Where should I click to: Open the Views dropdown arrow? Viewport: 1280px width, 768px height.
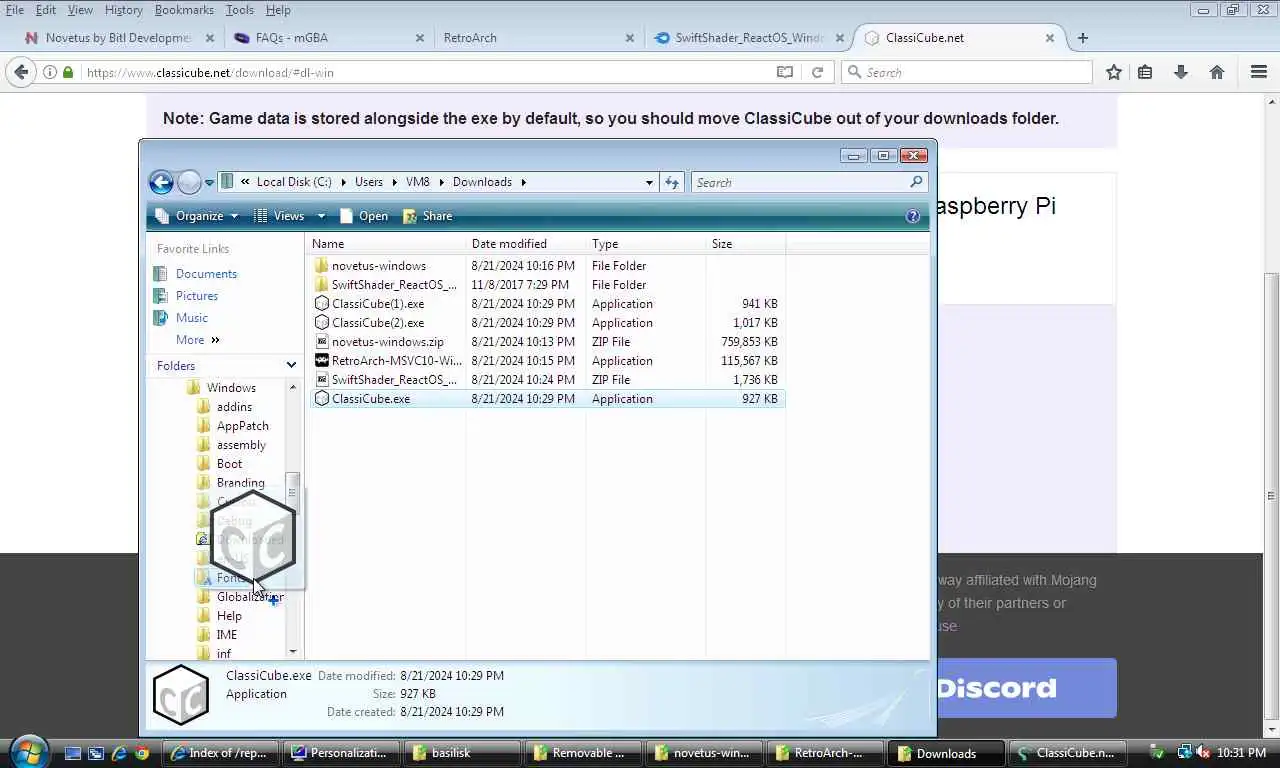point(321,216)
